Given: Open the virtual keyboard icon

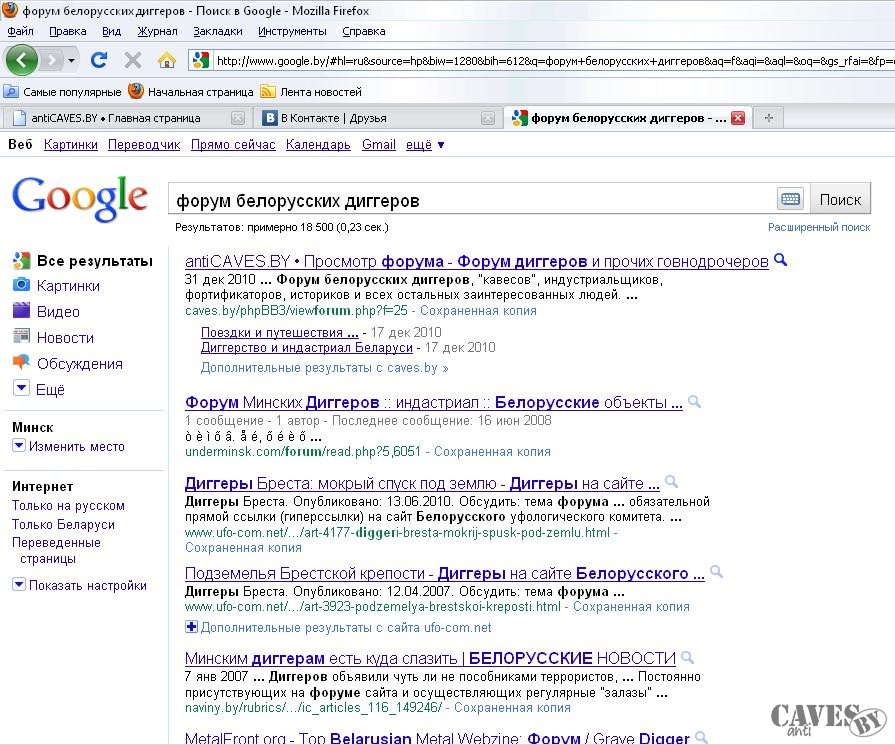Looking at the screenshot, I should tap(791, 199).
